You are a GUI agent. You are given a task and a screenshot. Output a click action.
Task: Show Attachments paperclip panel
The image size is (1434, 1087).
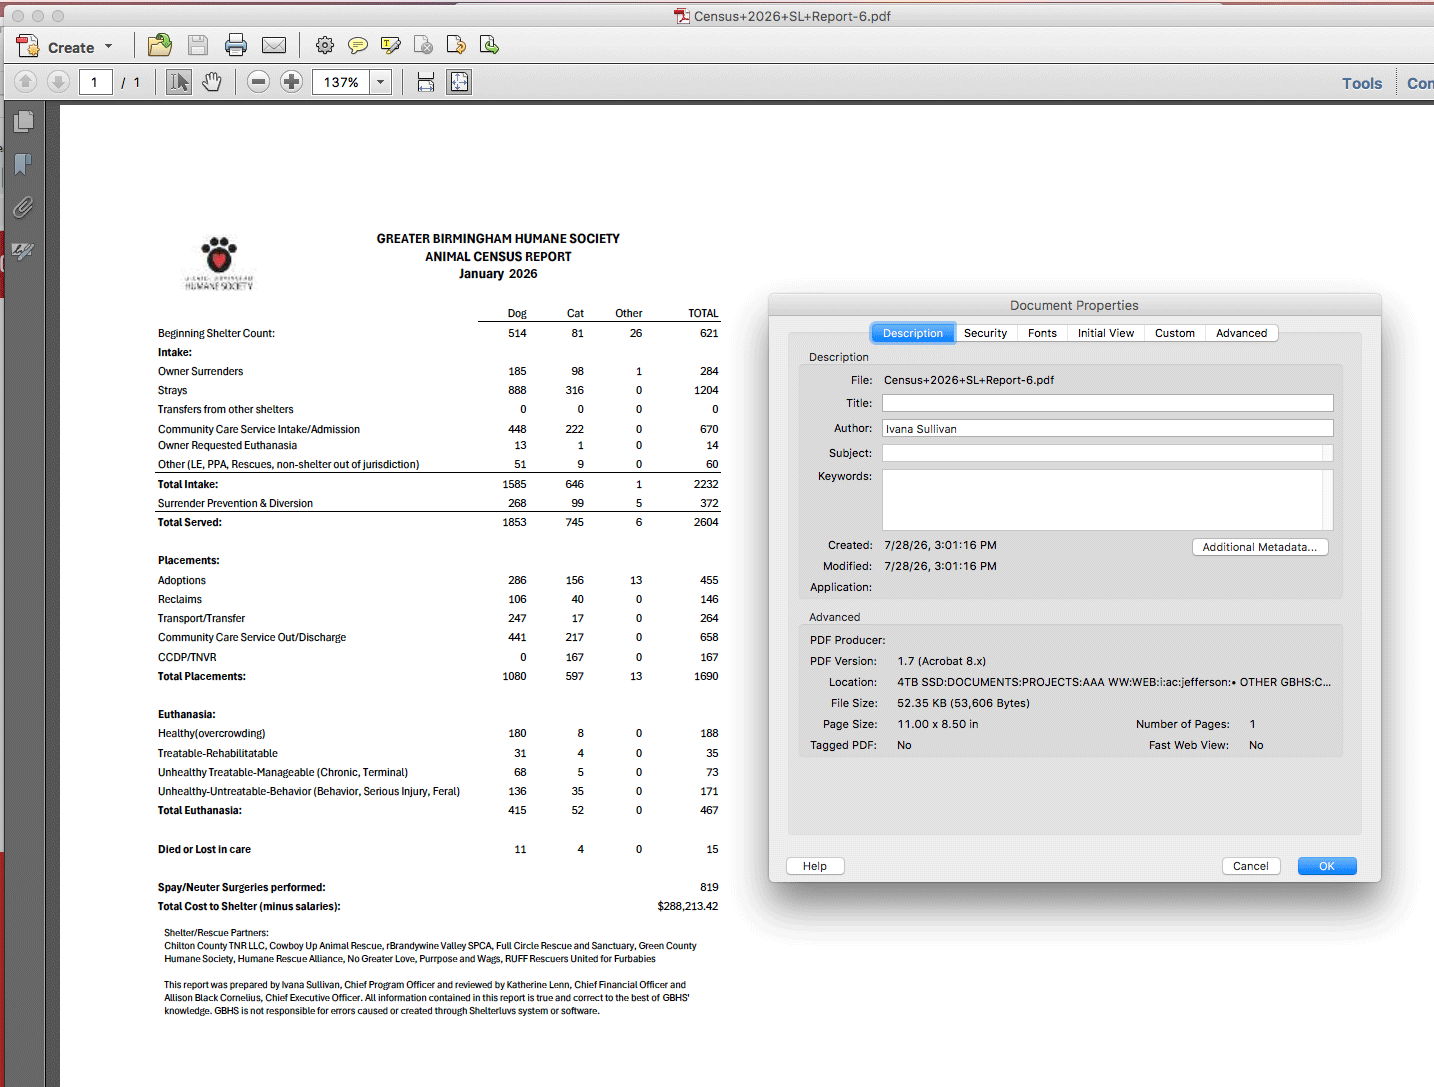pos(23,207)
